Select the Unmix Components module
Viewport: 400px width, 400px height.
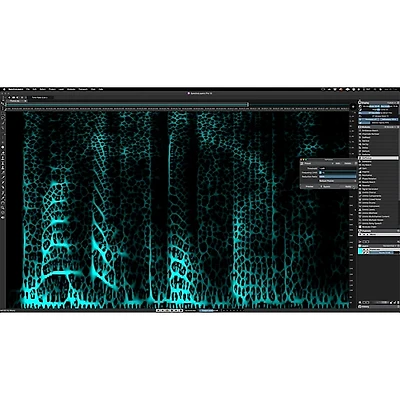(379, 196)
